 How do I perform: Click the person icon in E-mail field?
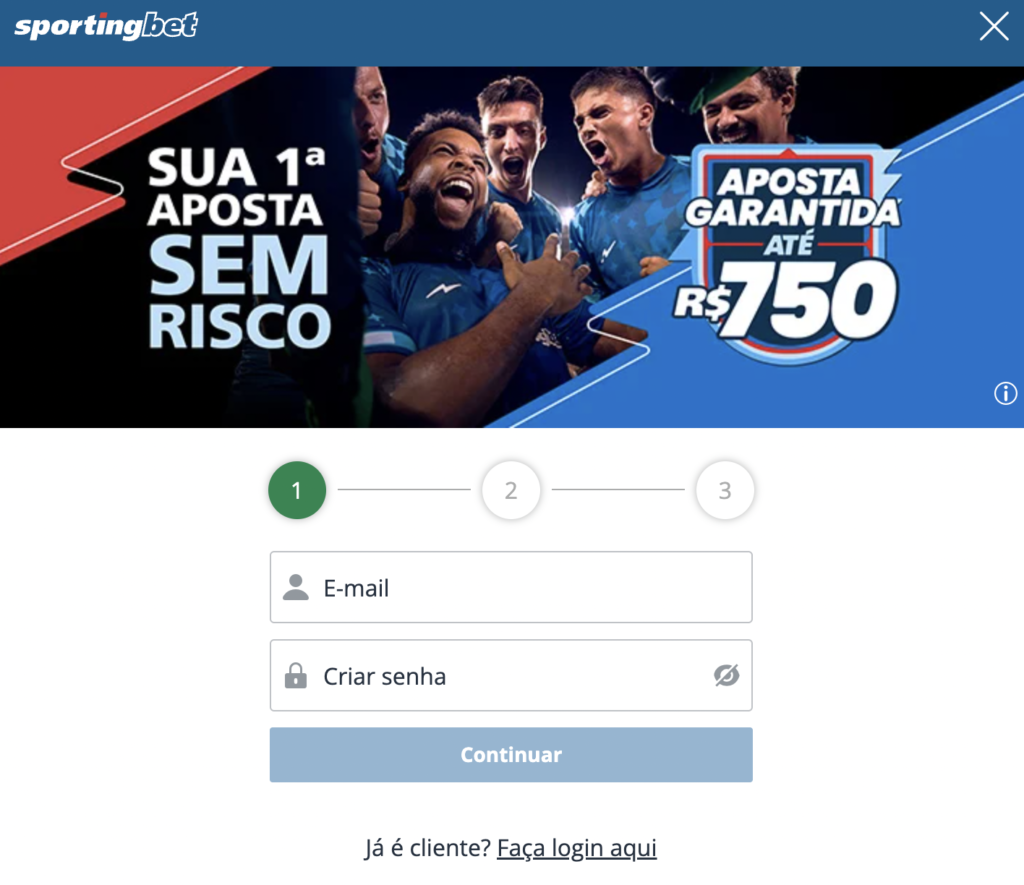296,587
